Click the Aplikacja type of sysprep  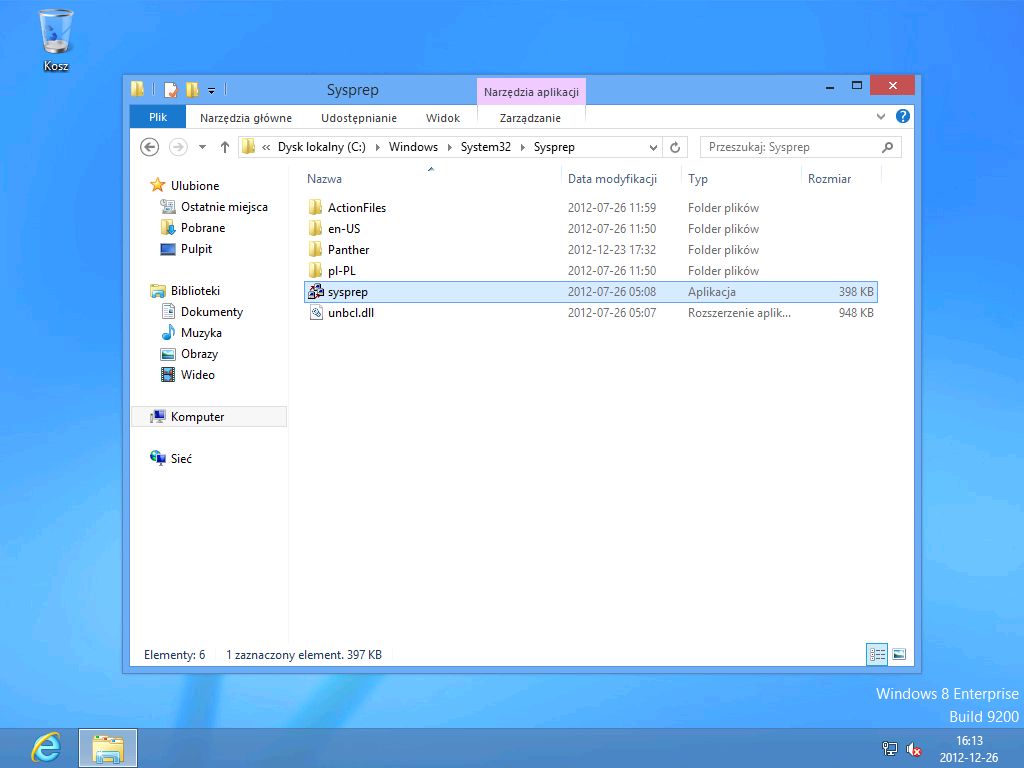point(711,292)
